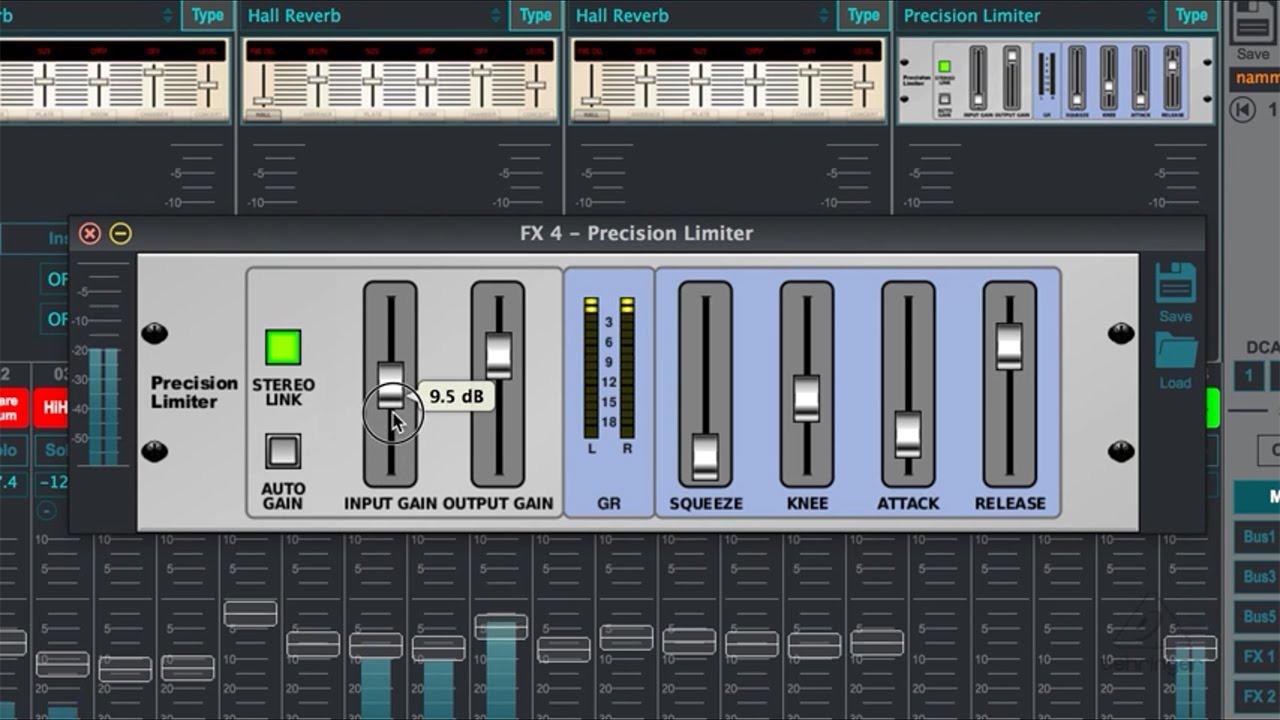Click the Load folder icon in the limiter window
The height and width of the screenshot is (720, 1280).
[1176, 351]
